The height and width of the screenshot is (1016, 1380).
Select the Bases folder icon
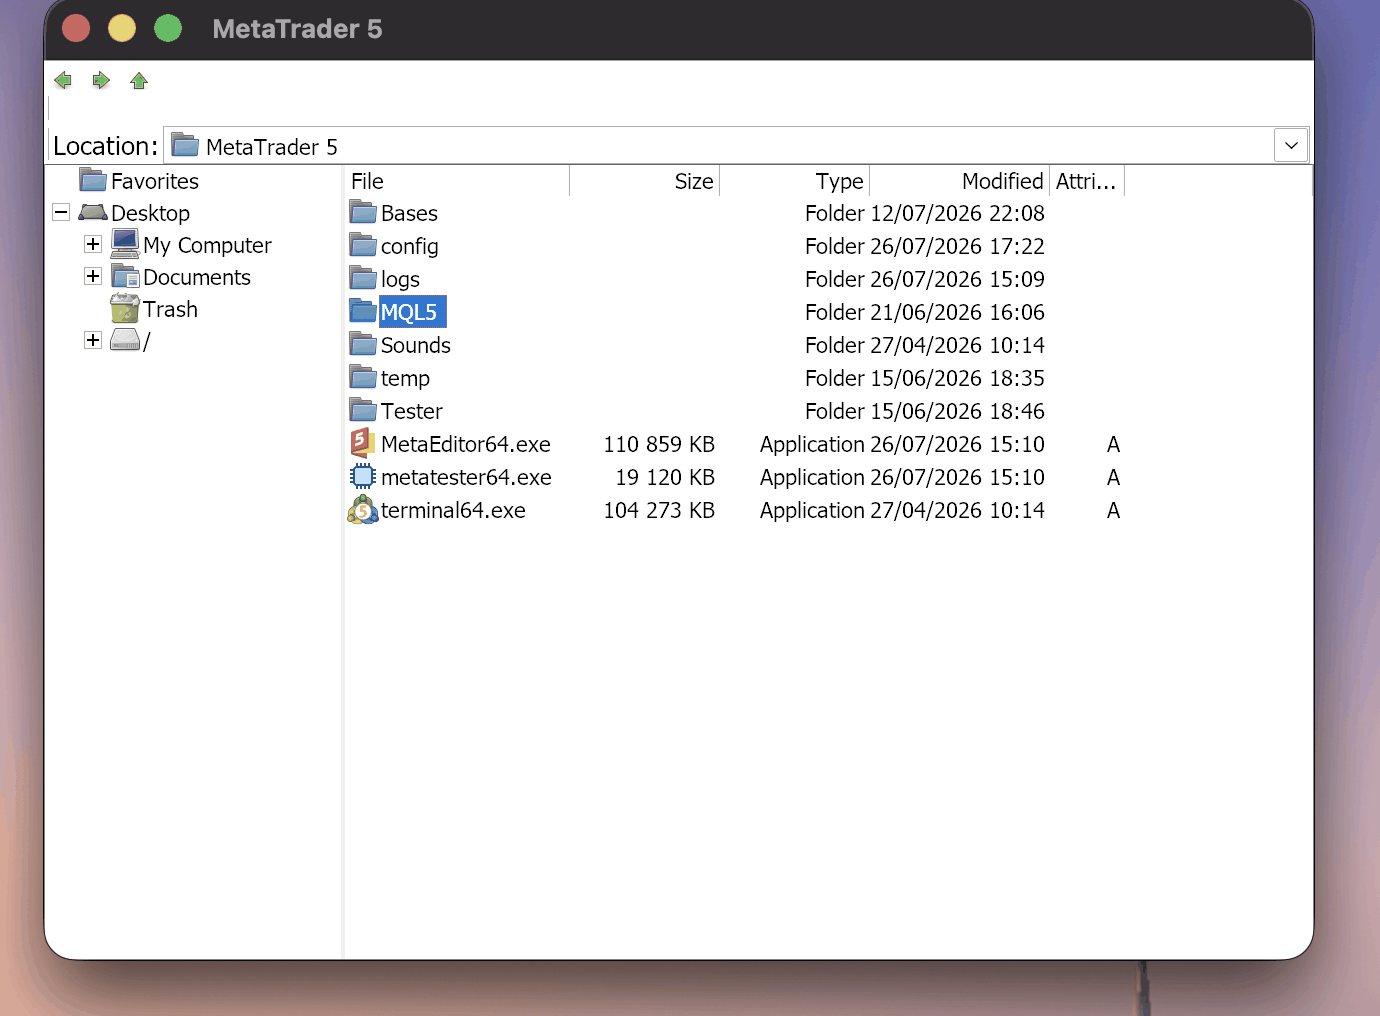pyautogui.click(x=363, y=212)
